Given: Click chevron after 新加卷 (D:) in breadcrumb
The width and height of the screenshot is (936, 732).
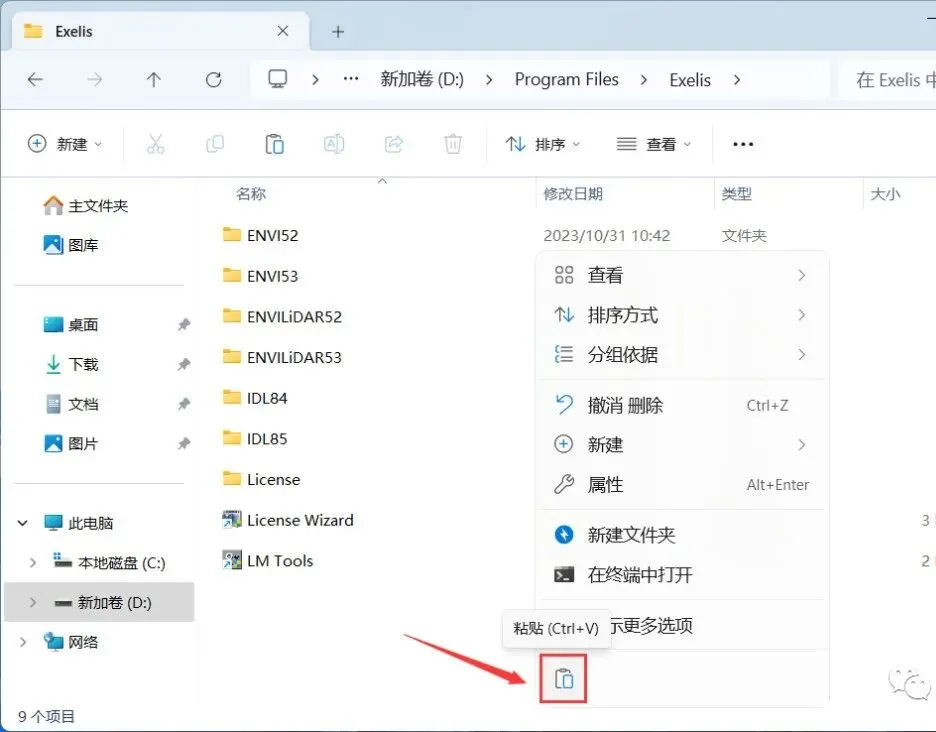Looking at the screenshot, I should [489, 79].
